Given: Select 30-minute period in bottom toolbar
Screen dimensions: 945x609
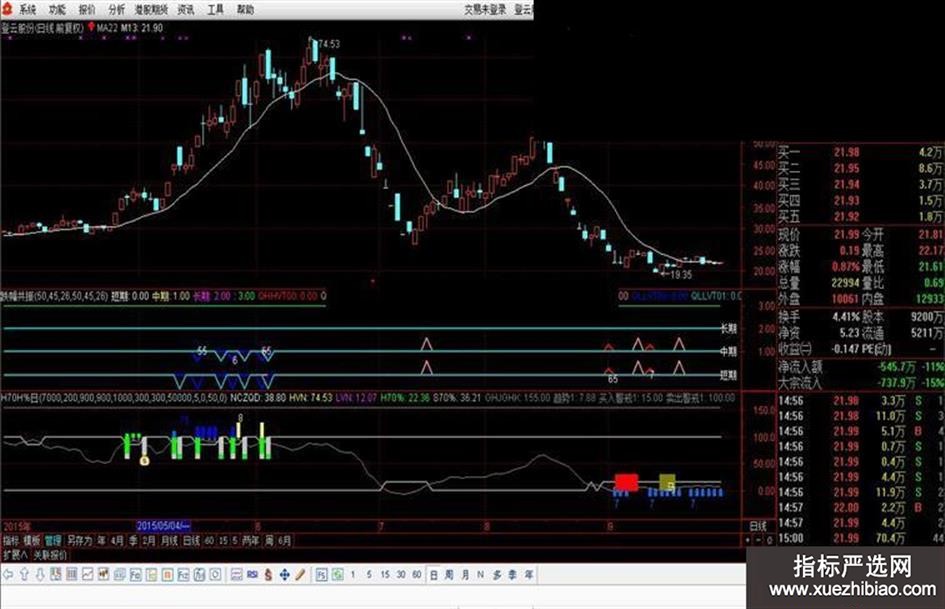Looking at the screenshot, I should pos(401,575).
